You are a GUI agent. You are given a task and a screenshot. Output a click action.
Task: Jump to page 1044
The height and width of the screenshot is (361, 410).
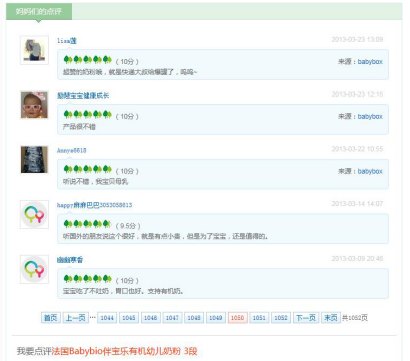pos(107,318)
